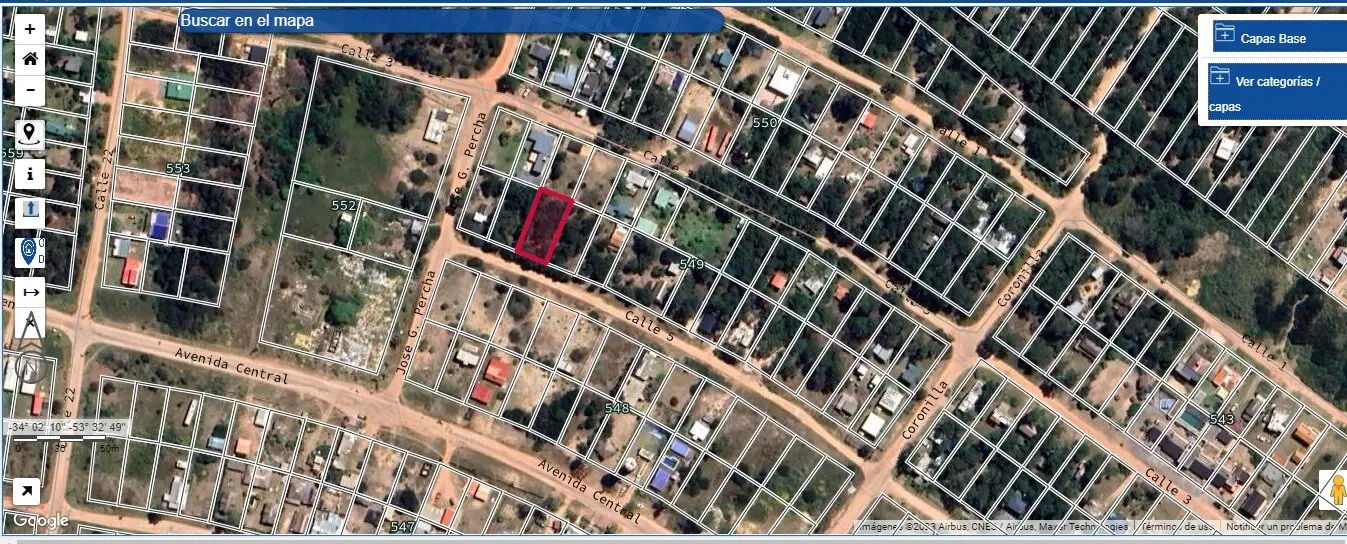The width and height of the screenshot is (1347, 544).
Task: Activate the location pin tool
Action: [30, 134]
